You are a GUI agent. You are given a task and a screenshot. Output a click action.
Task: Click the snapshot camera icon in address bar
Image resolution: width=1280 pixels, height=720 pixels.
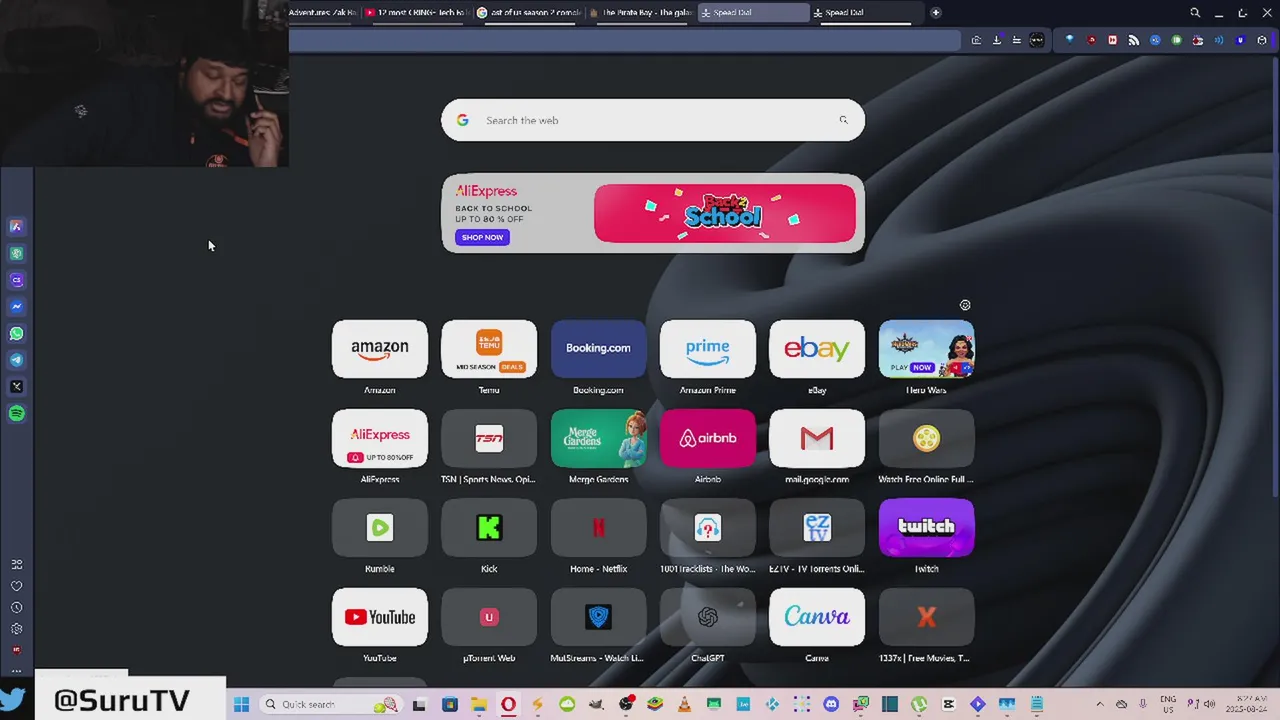tap(976, 40)
